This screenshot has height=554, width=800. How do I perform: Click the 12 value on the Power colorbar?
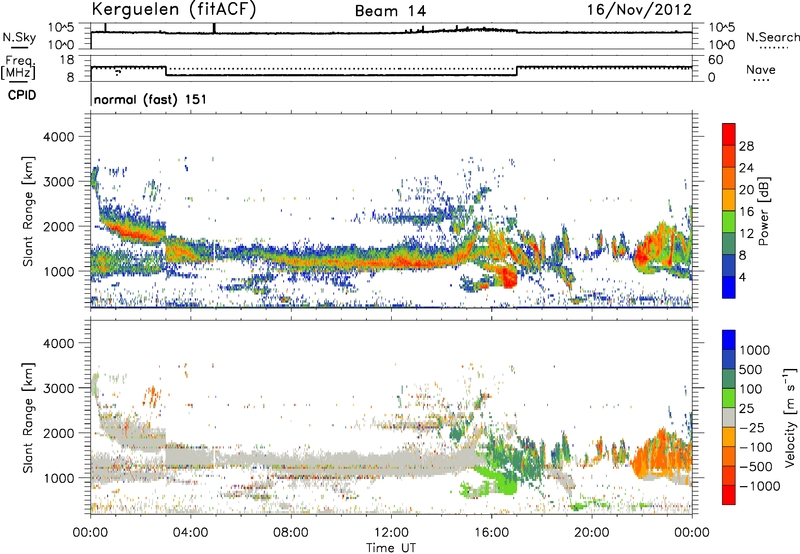point(746,234)
